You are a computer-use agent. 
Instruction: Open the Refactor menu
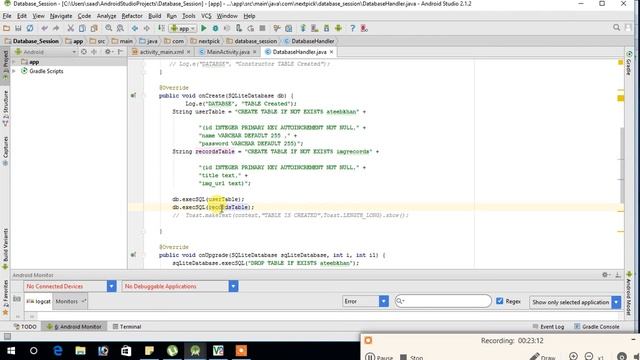coord(132,16)
